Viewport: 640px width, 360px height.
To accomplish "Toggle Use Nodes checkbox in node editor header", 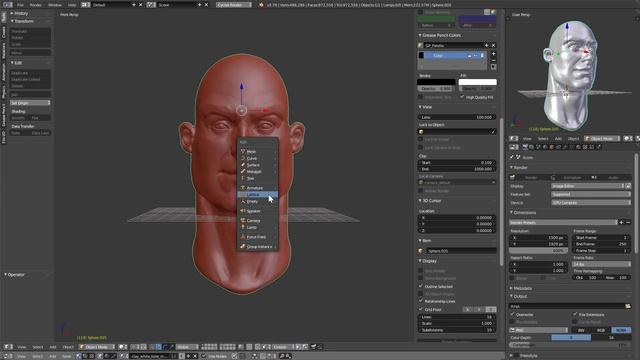I will [x=204, y=356].
